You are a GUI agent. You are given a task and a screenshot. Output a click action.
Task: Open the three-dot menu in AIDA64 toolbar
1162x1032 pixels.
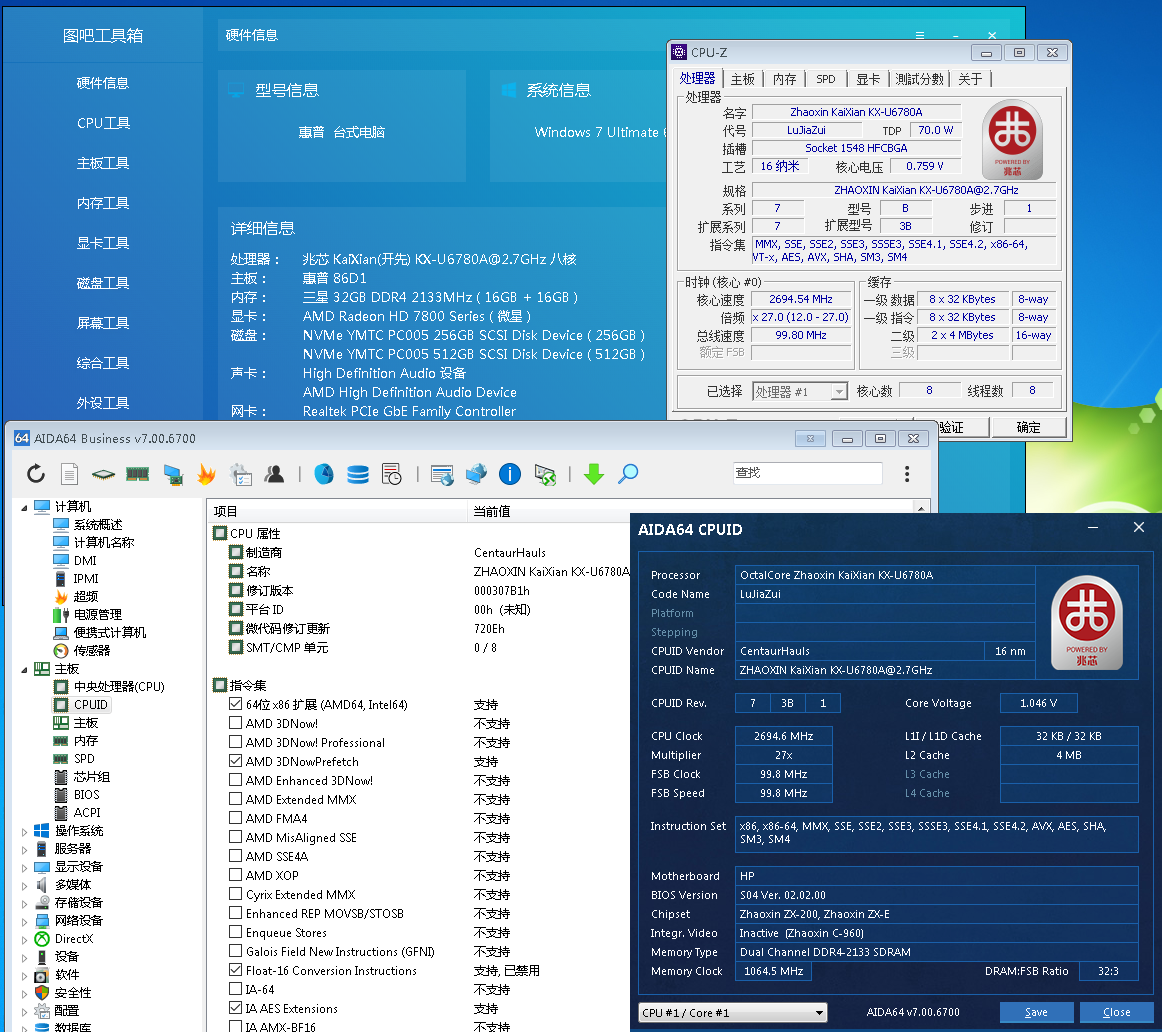coord(907,474)
